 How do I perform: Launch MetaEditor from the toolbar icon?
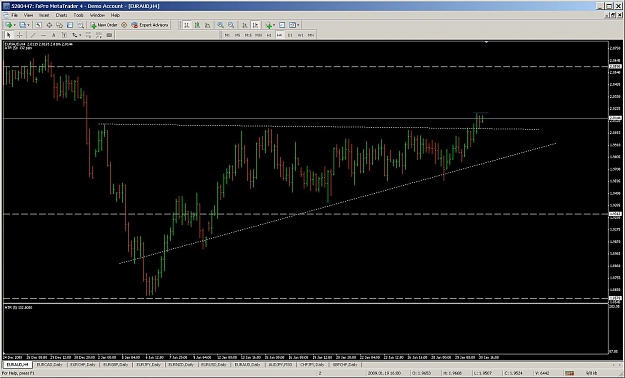124,25
